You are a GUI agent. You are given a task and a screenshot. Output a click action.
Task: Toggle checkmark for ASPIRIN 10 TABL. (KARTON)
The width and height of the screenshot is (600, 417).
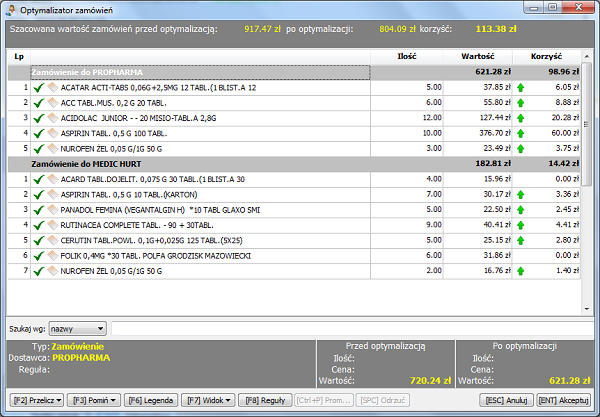pos(38,194)
